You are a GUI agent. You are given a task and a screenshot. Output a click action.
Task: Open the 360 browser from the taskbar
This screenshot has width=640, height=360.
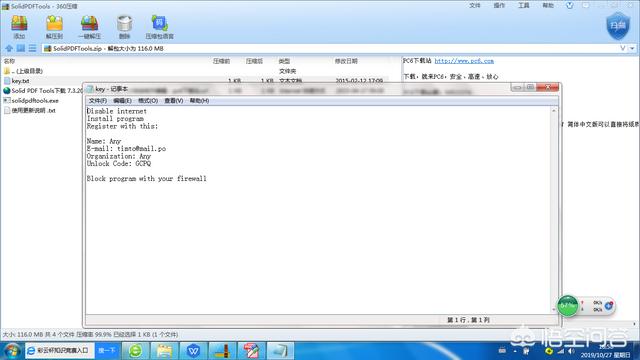click(x=136, y=351)
